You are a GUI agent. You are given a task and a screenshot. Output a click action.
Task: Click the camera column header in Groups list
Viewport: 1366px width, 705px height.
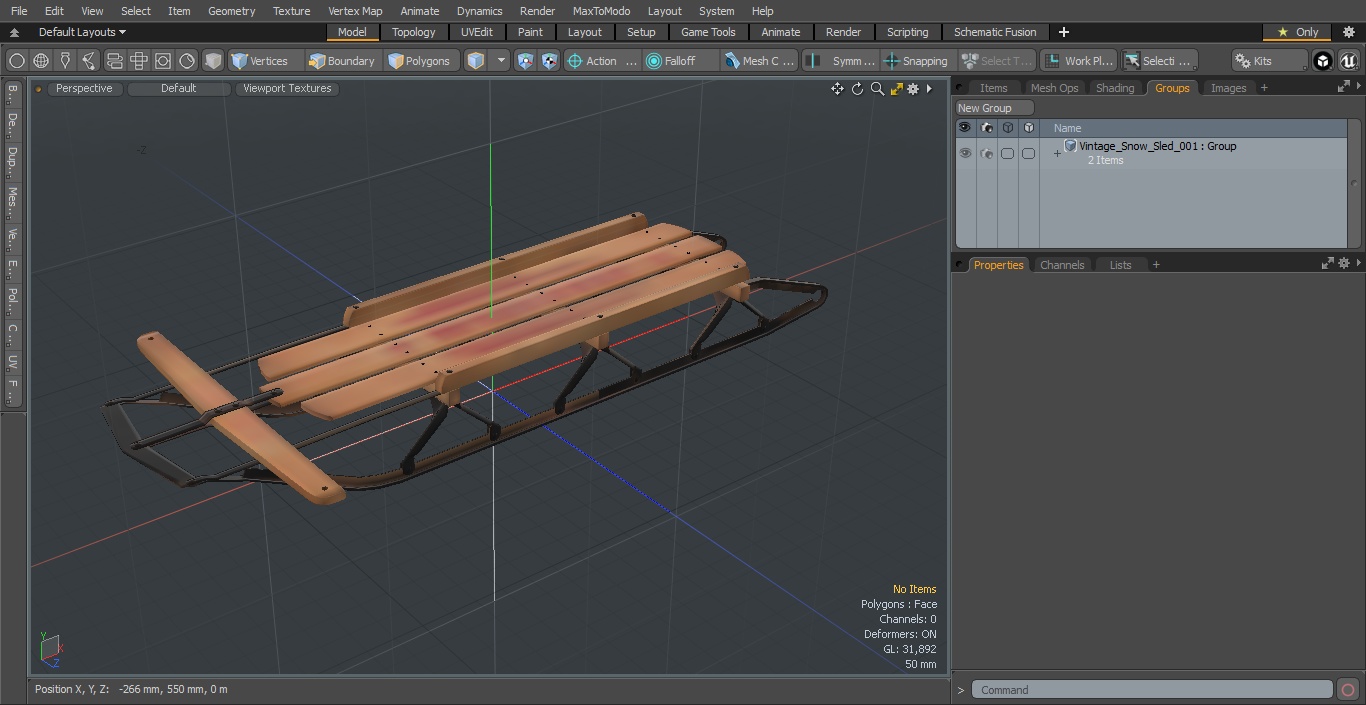pos(987,128)
